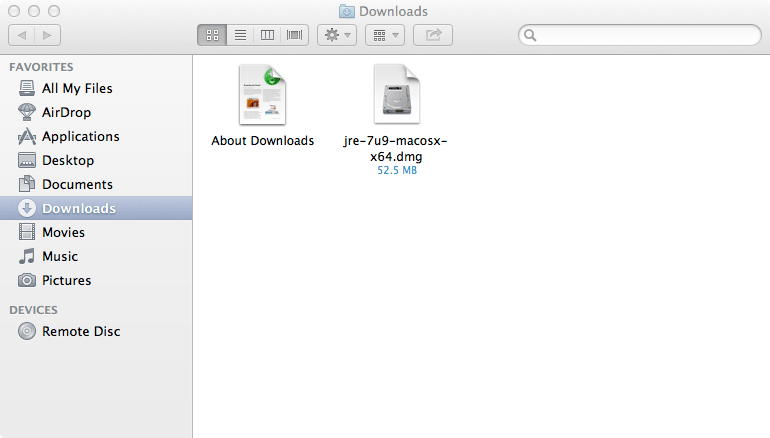Select the jre-7u9-macosx-x64.dmg disk image
This screenshot has height=438, width=770.
pyautogui.click(x=395, y=94)
